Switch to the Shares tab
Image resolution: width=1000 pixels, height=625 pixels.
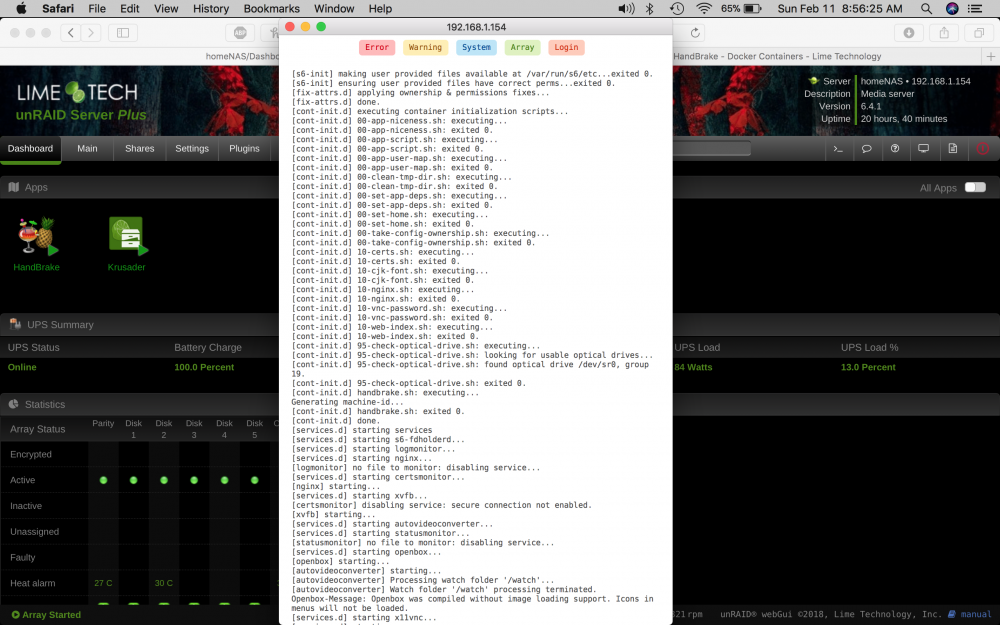140,149
